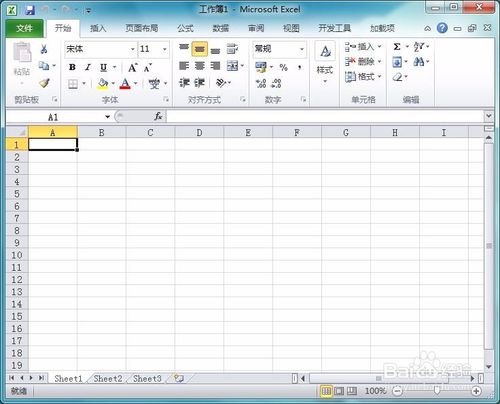Decrease decimal places

[276, 83]
